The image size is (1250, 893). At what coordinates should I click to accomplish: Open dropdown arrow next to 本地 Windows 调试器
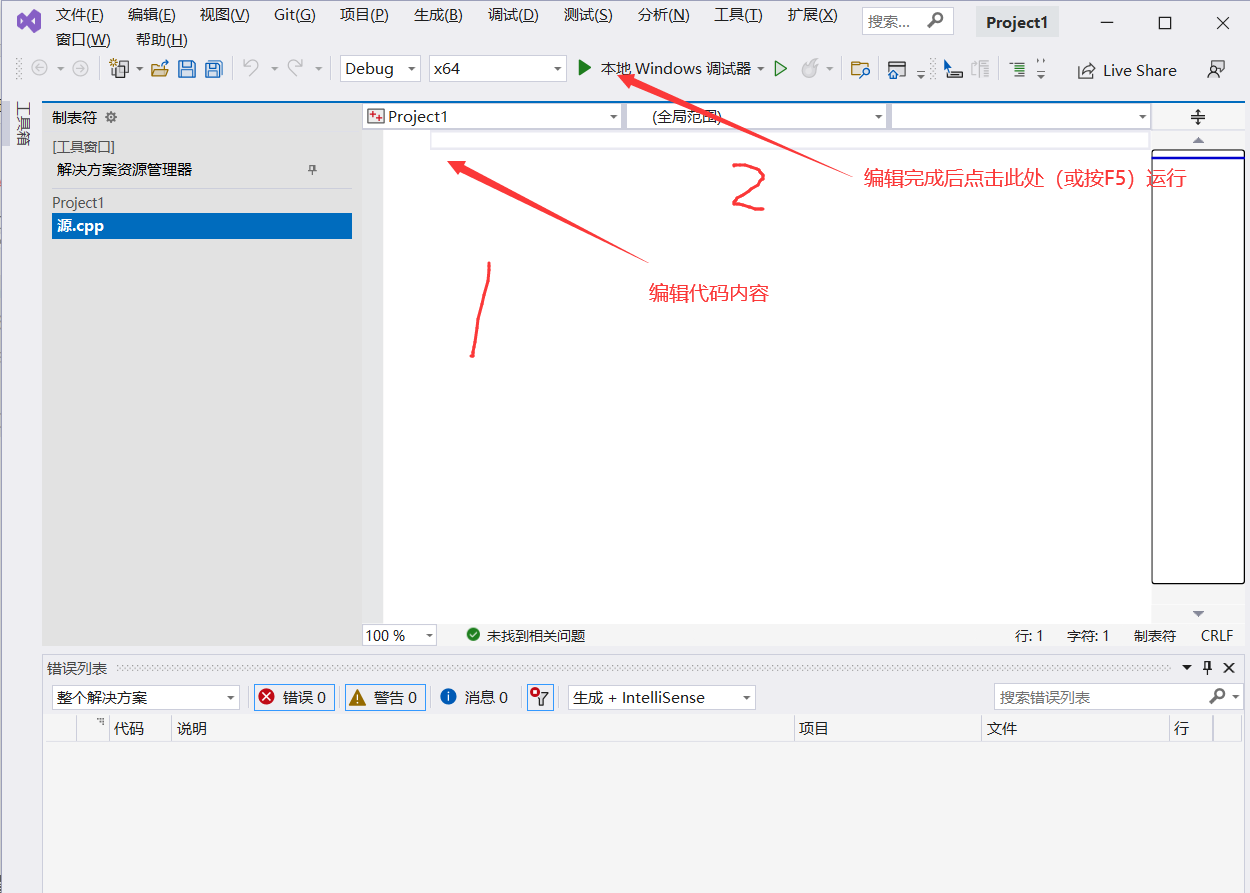click(x=761, y=69)
